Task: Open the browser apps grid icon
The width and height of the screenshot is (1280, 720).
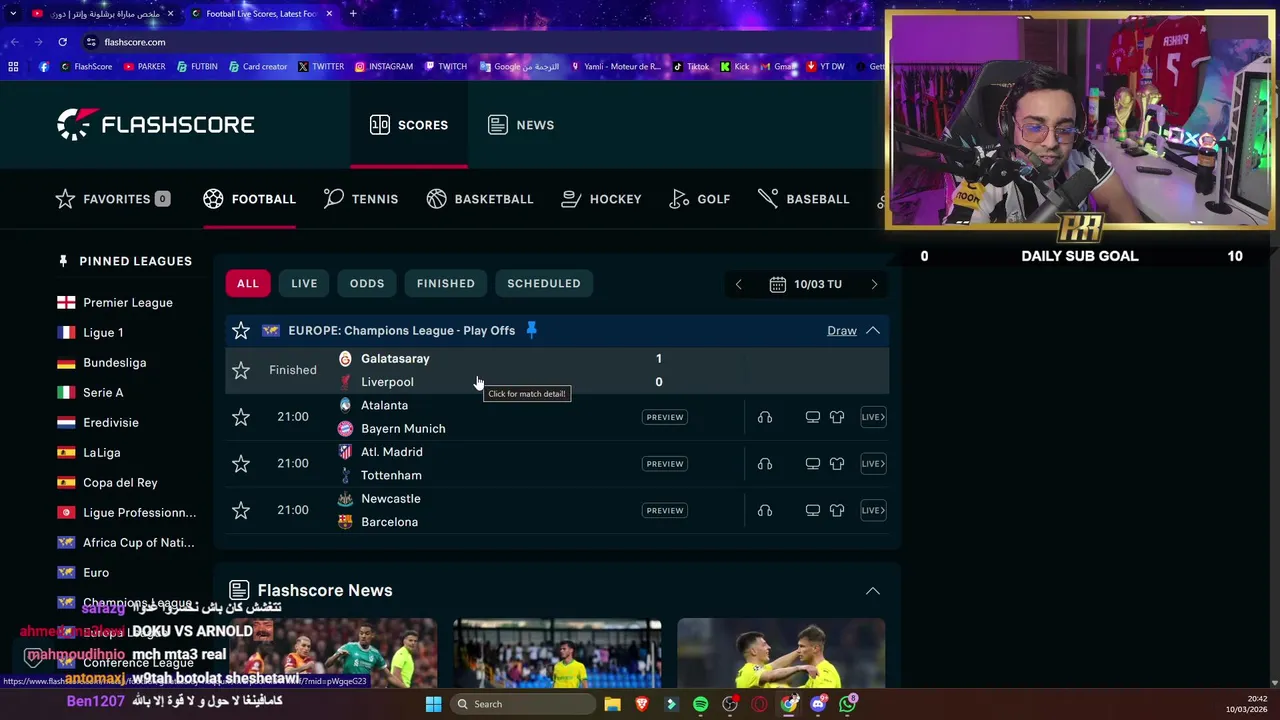Action: click(x=13, y=67)
